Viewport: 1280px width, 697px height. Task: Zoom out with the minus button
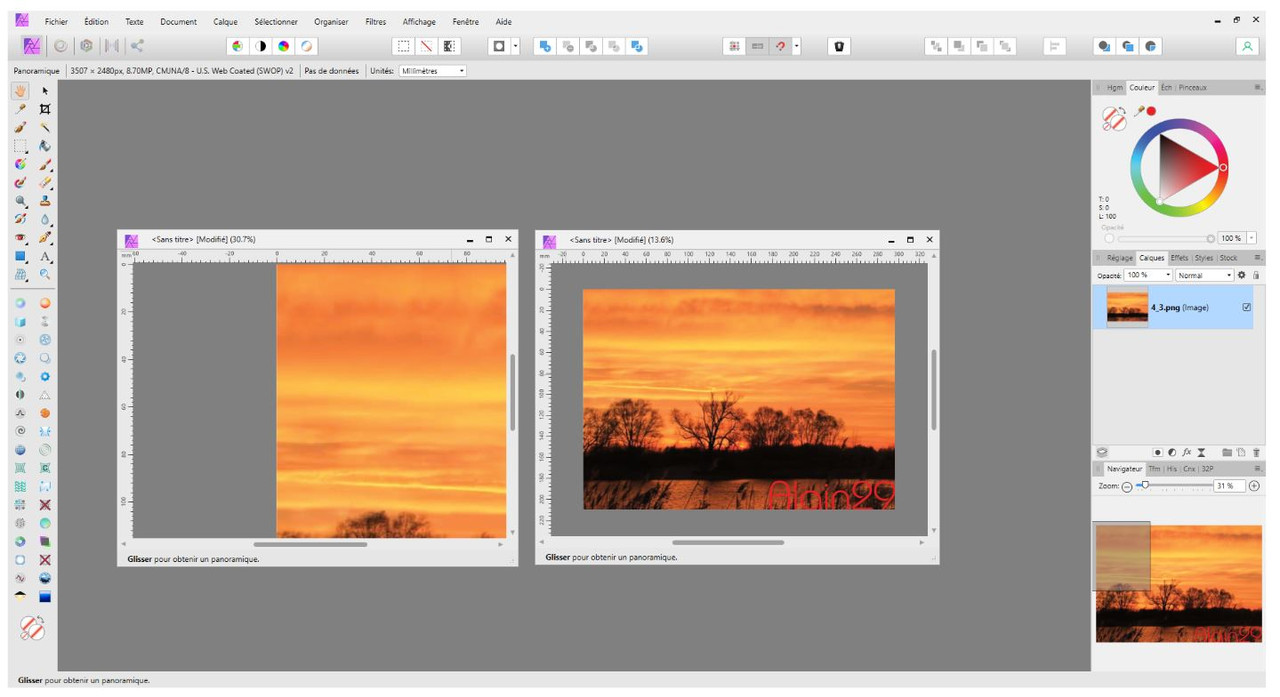point(1127,486)
